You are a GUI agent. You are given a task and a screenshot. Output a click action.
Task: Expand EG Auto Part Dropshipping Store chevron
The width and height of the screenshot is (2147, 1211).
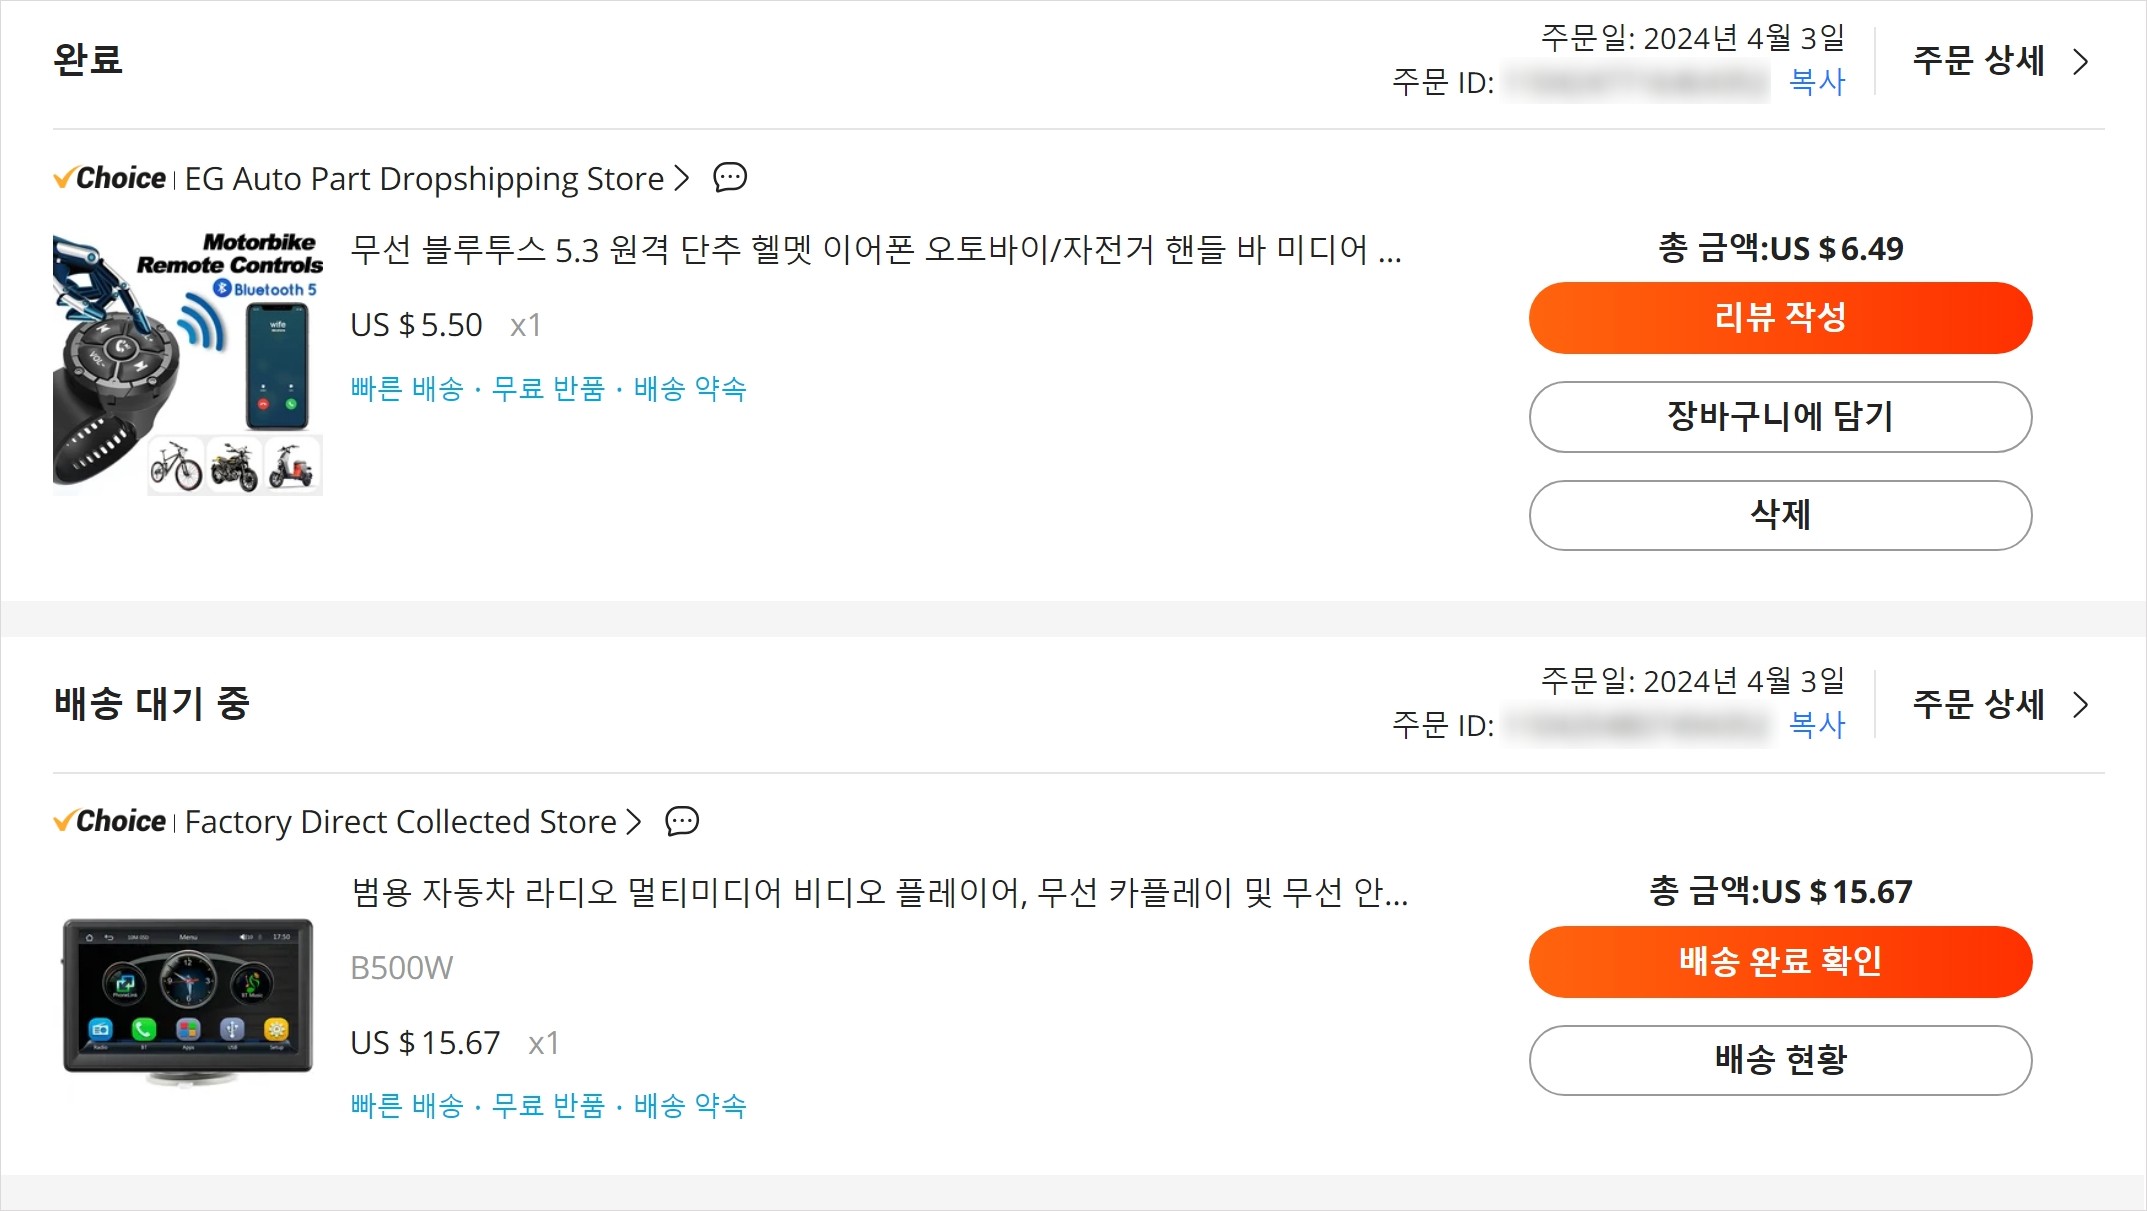point(682,178)
